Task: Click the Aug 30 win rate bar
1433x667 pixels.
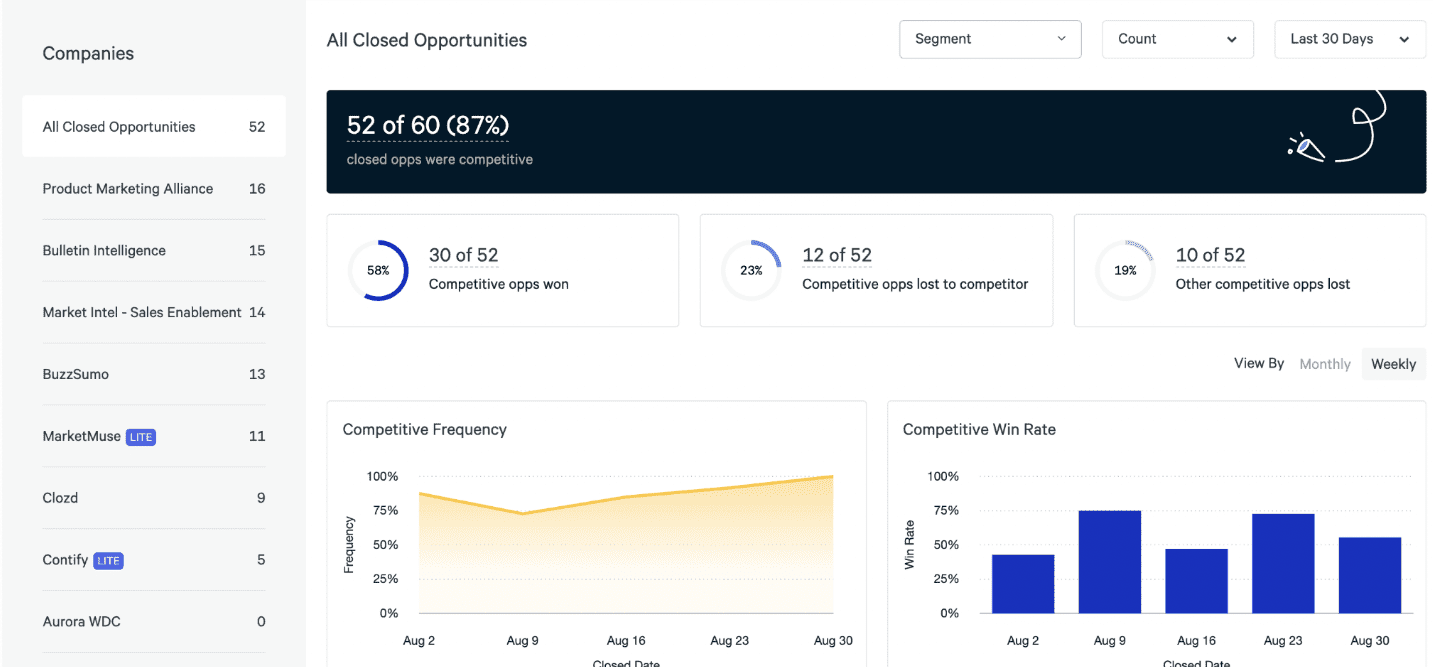Action: pyautogui.click(x=1370, y=575)
